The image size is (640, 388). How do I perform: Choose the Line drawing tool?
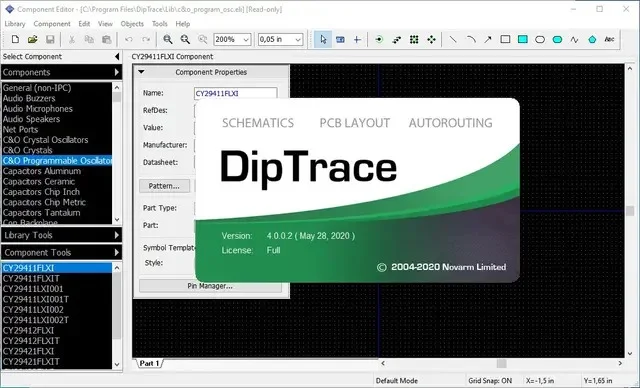pyautogui.click(x=453, y=39)
